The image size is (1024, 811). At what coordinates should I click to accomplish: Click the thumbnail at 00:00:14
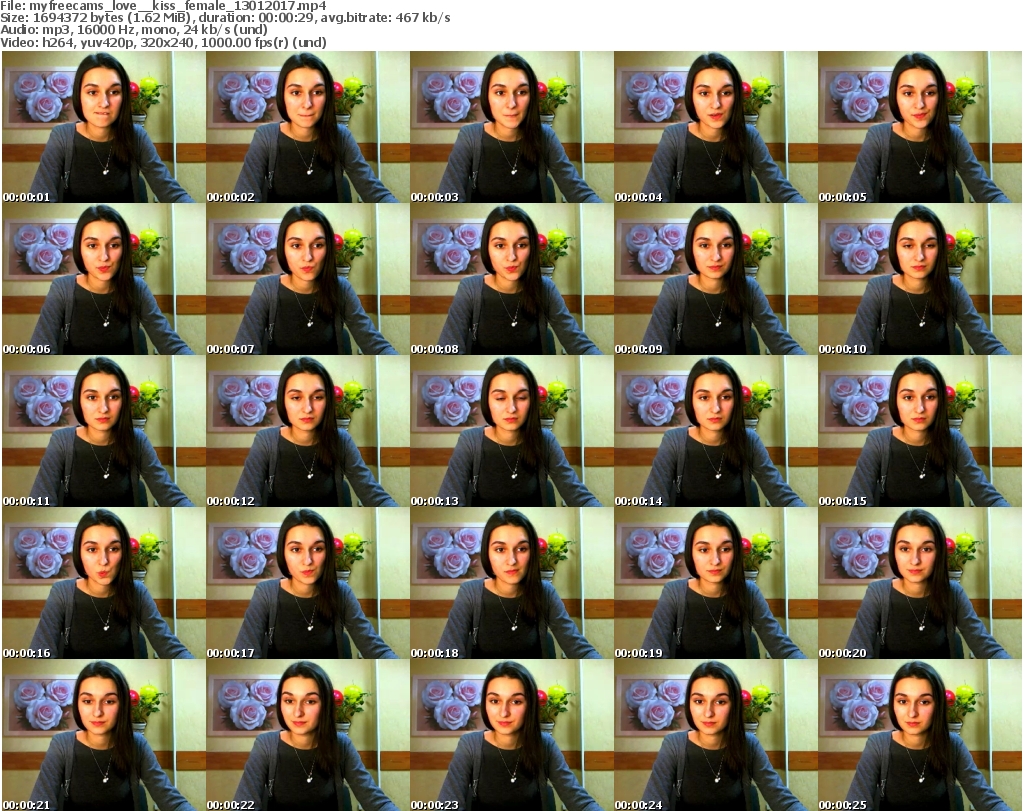coord(716,431)
